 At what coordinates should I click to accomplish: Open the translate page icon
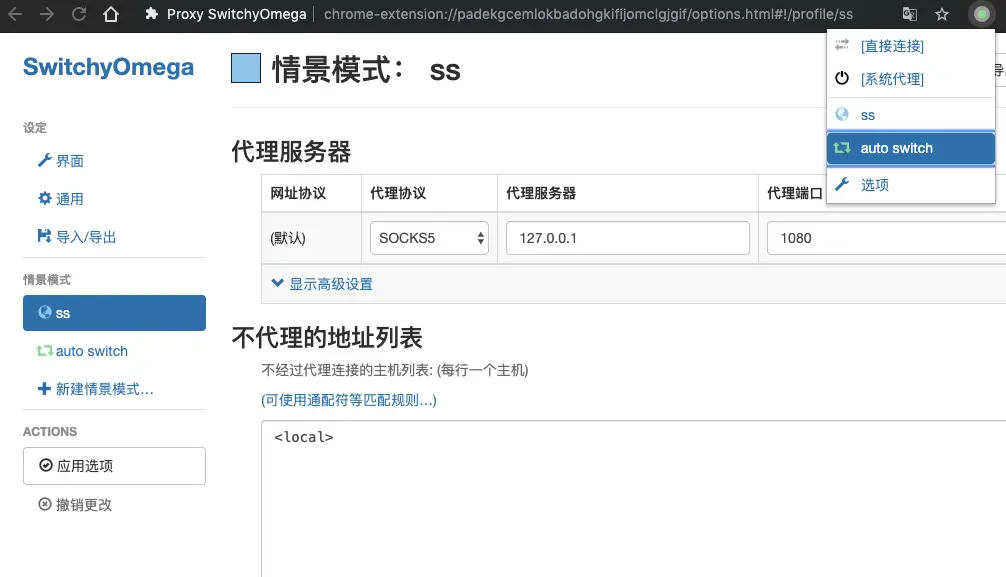pyautogui.click(x=910, y=13)
